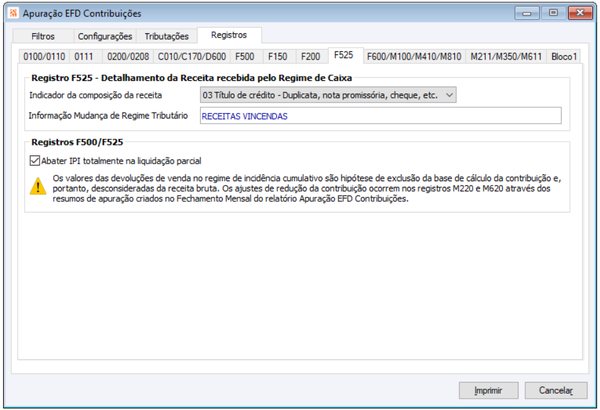600x410 pixels.
Task: Open the F150 sub-tab
Action: click(x=277, y=57)
